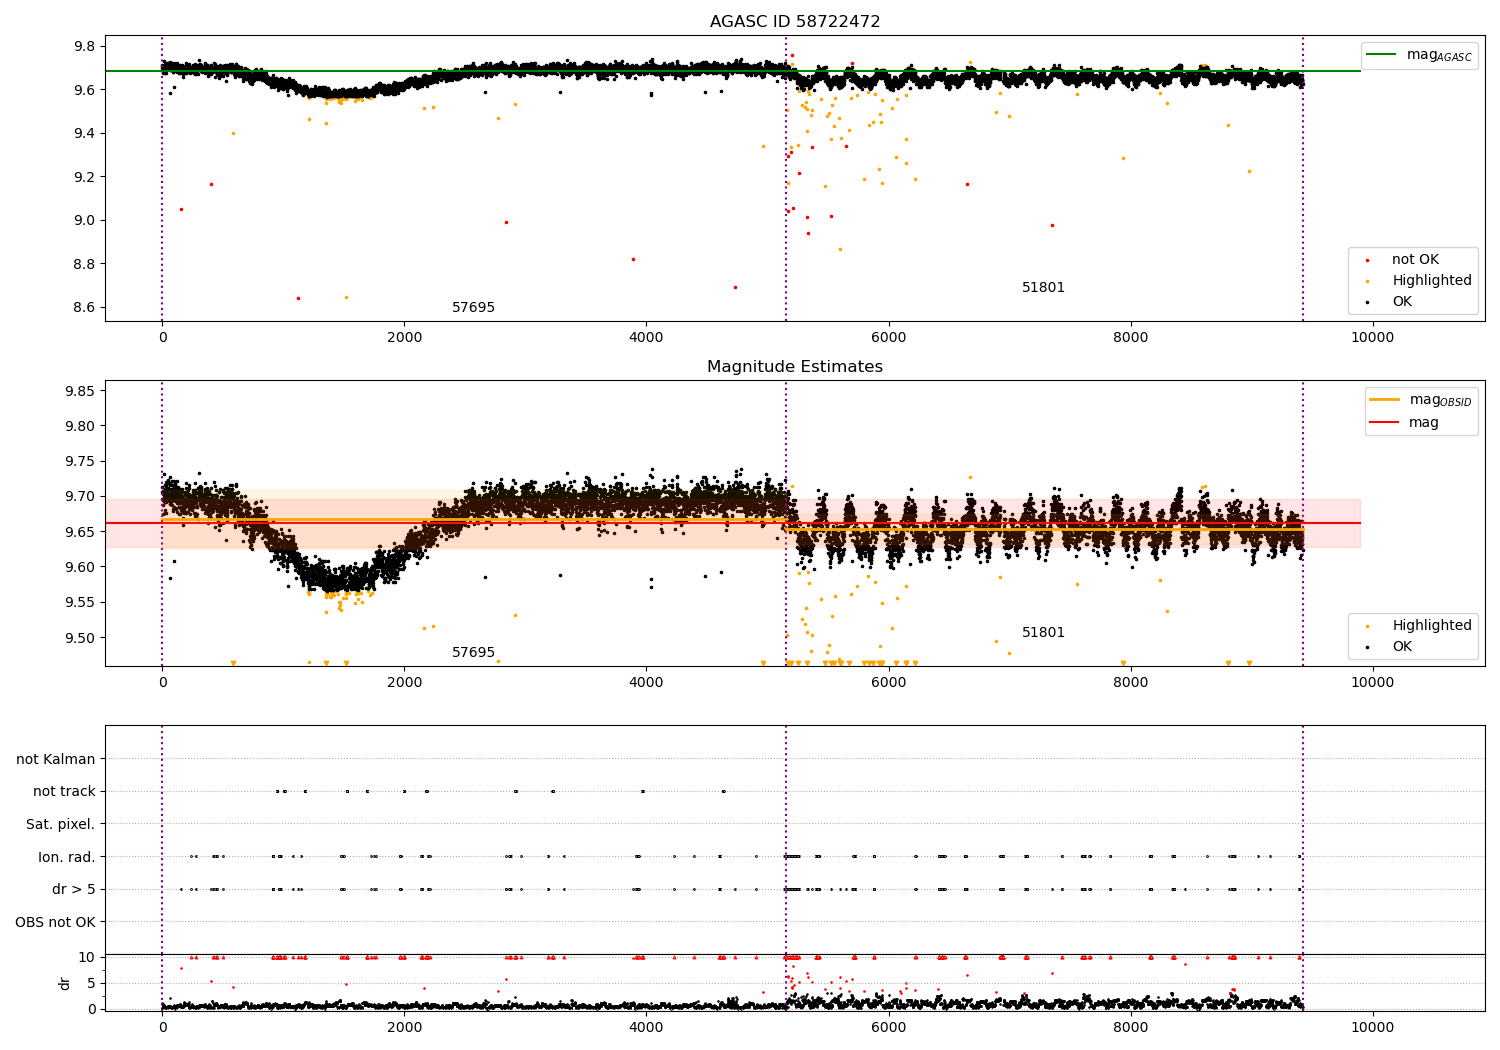Click the 9.4 y-axis tick in the top plot
The image size is (1500, 1050).
[84, 134]
